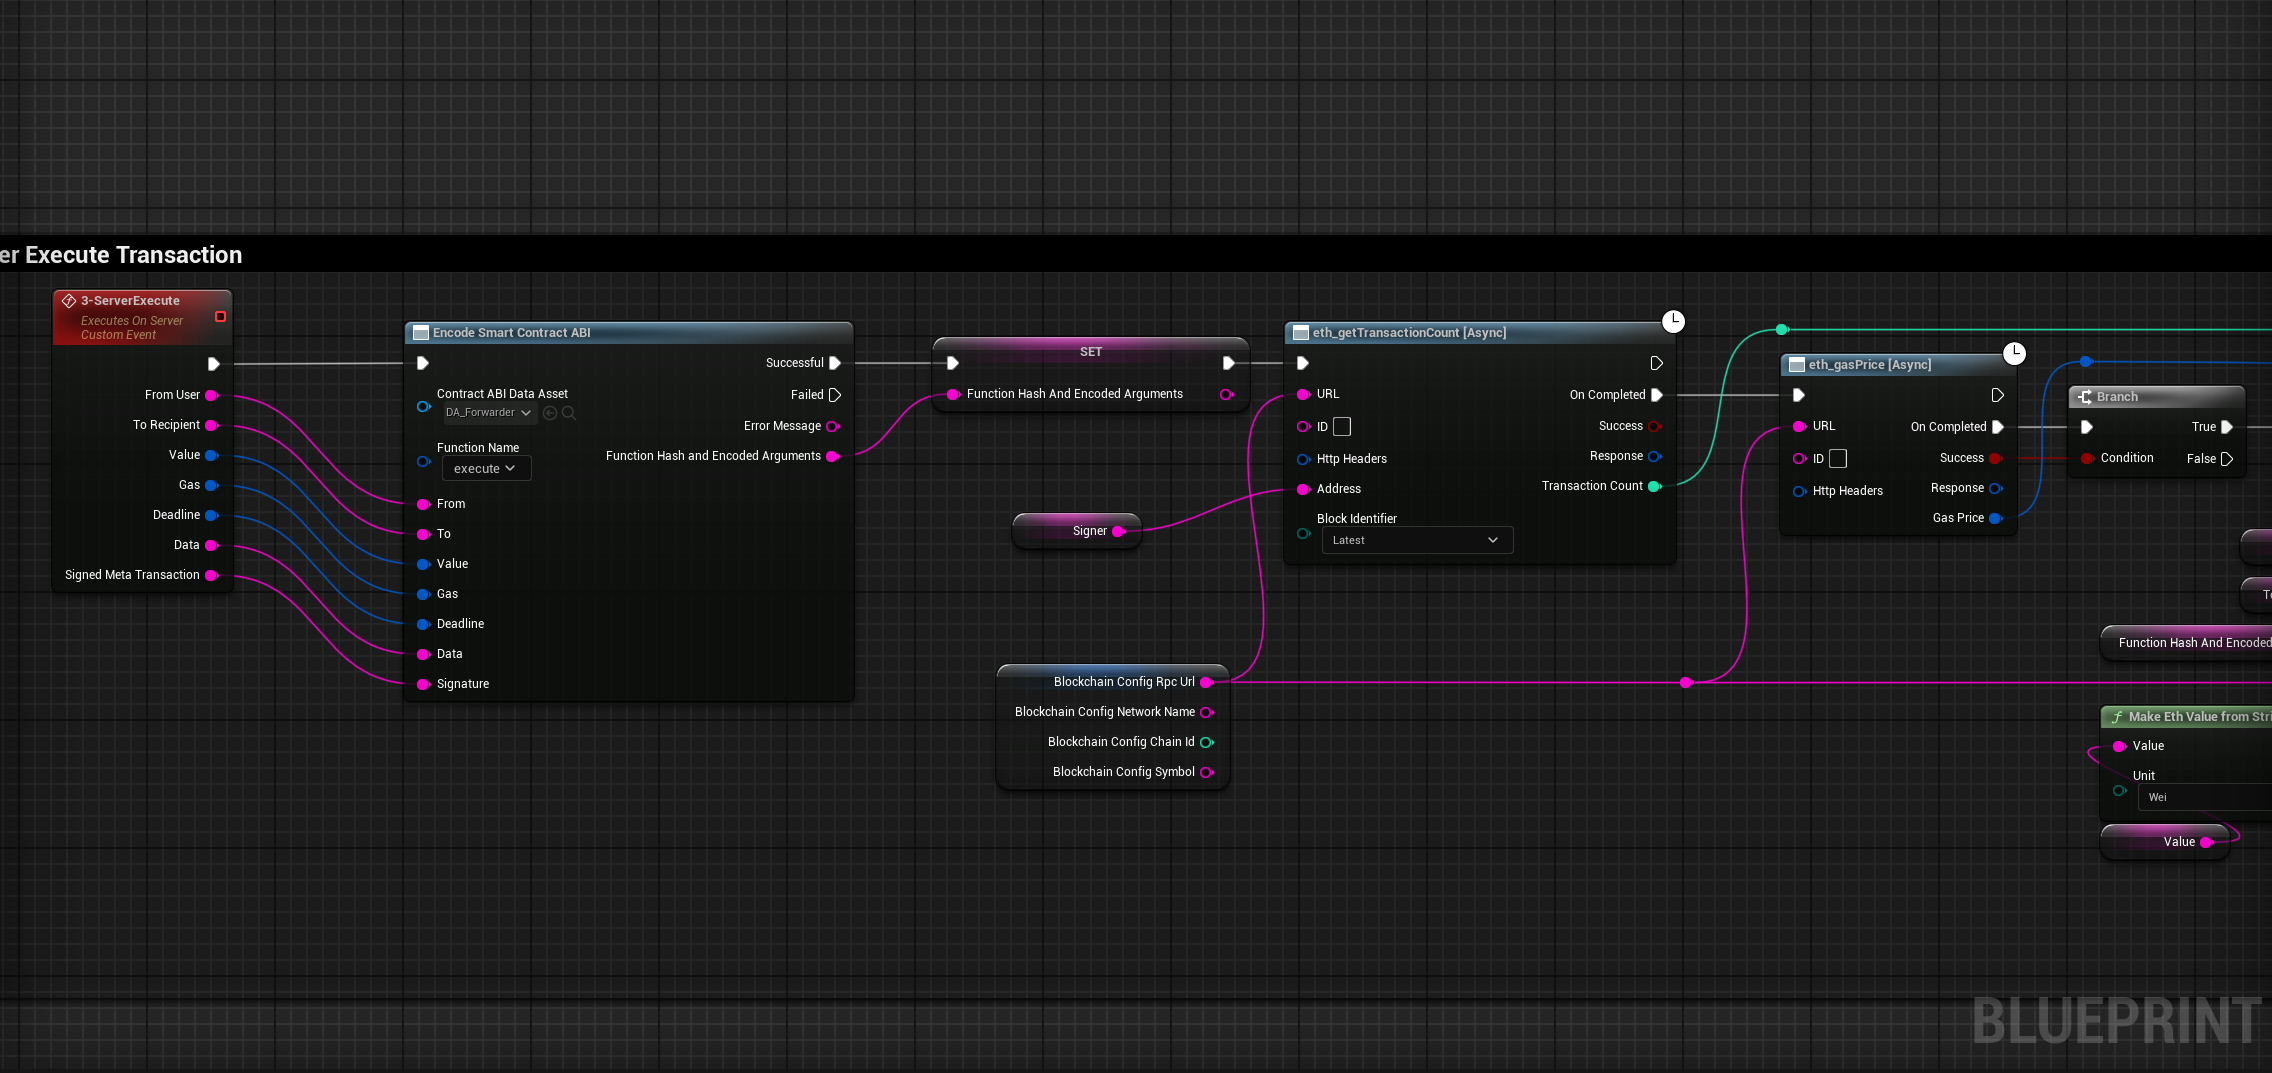Select the Encode Smart Contract ABI node title
This screenshot has height=1073, width=2272.
point(511,333)
